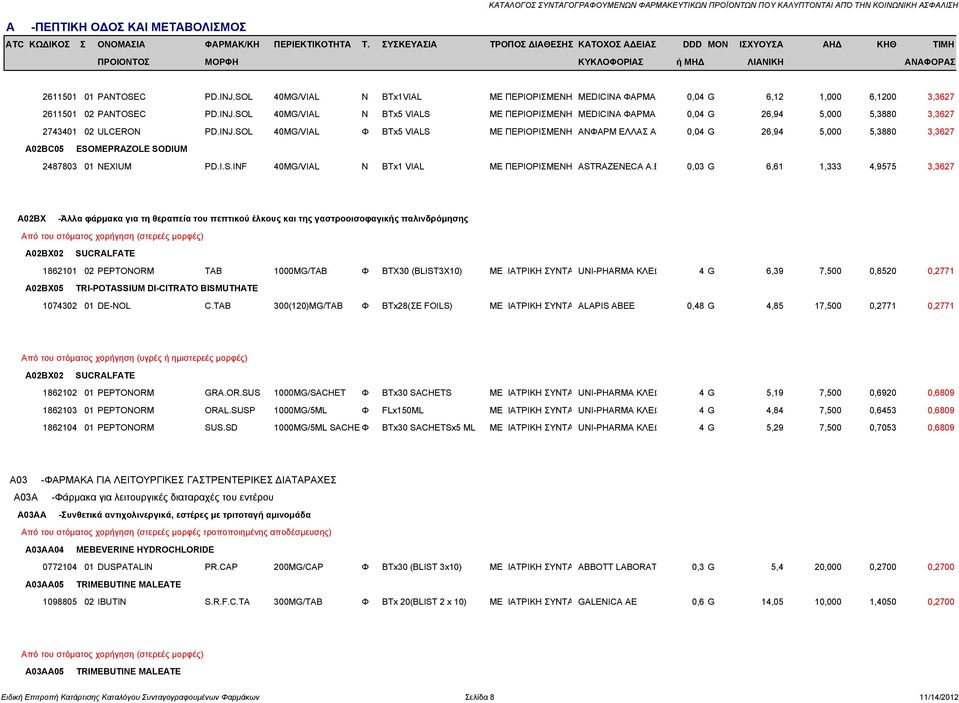This screenshot has height=703, width=959.
Task: Click red heading ending (στερεές μορφές) under A02BX
Action: pos(112,236)
